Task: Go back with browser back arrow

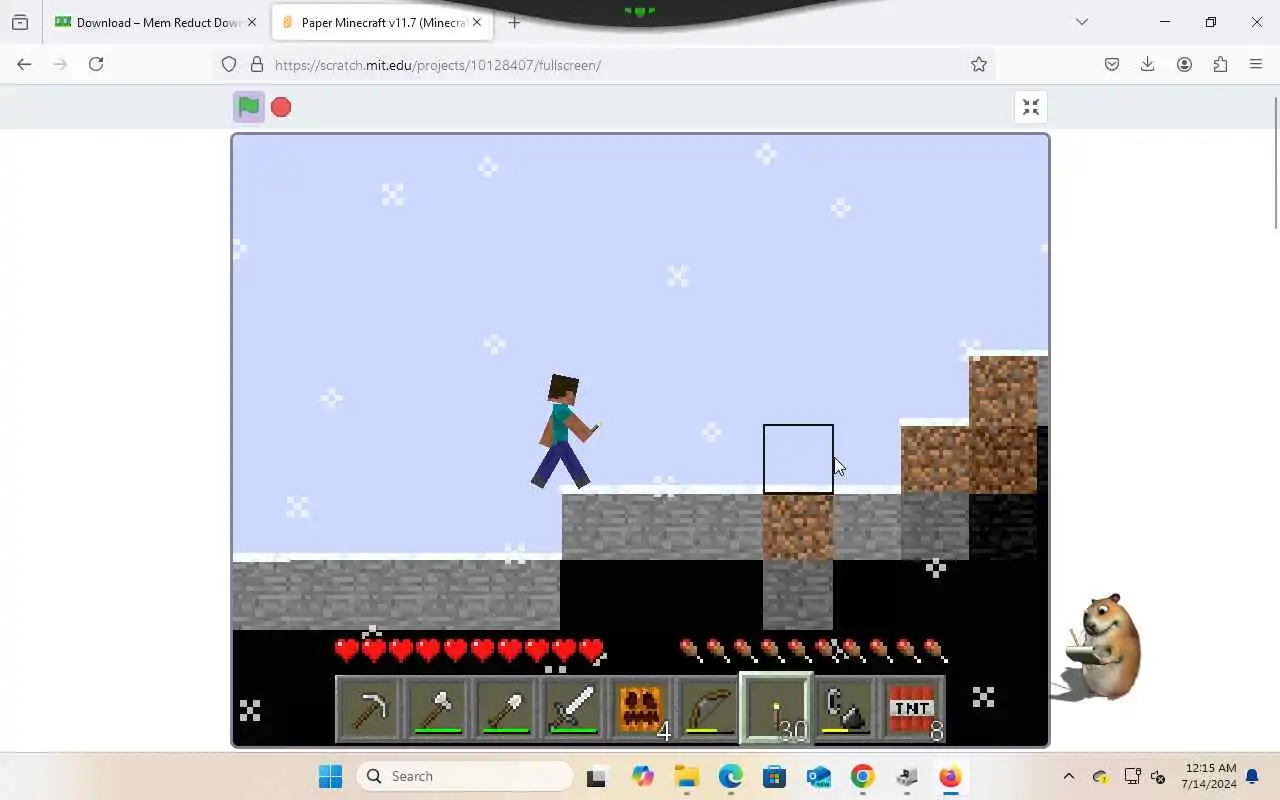Action: (24, 64)
